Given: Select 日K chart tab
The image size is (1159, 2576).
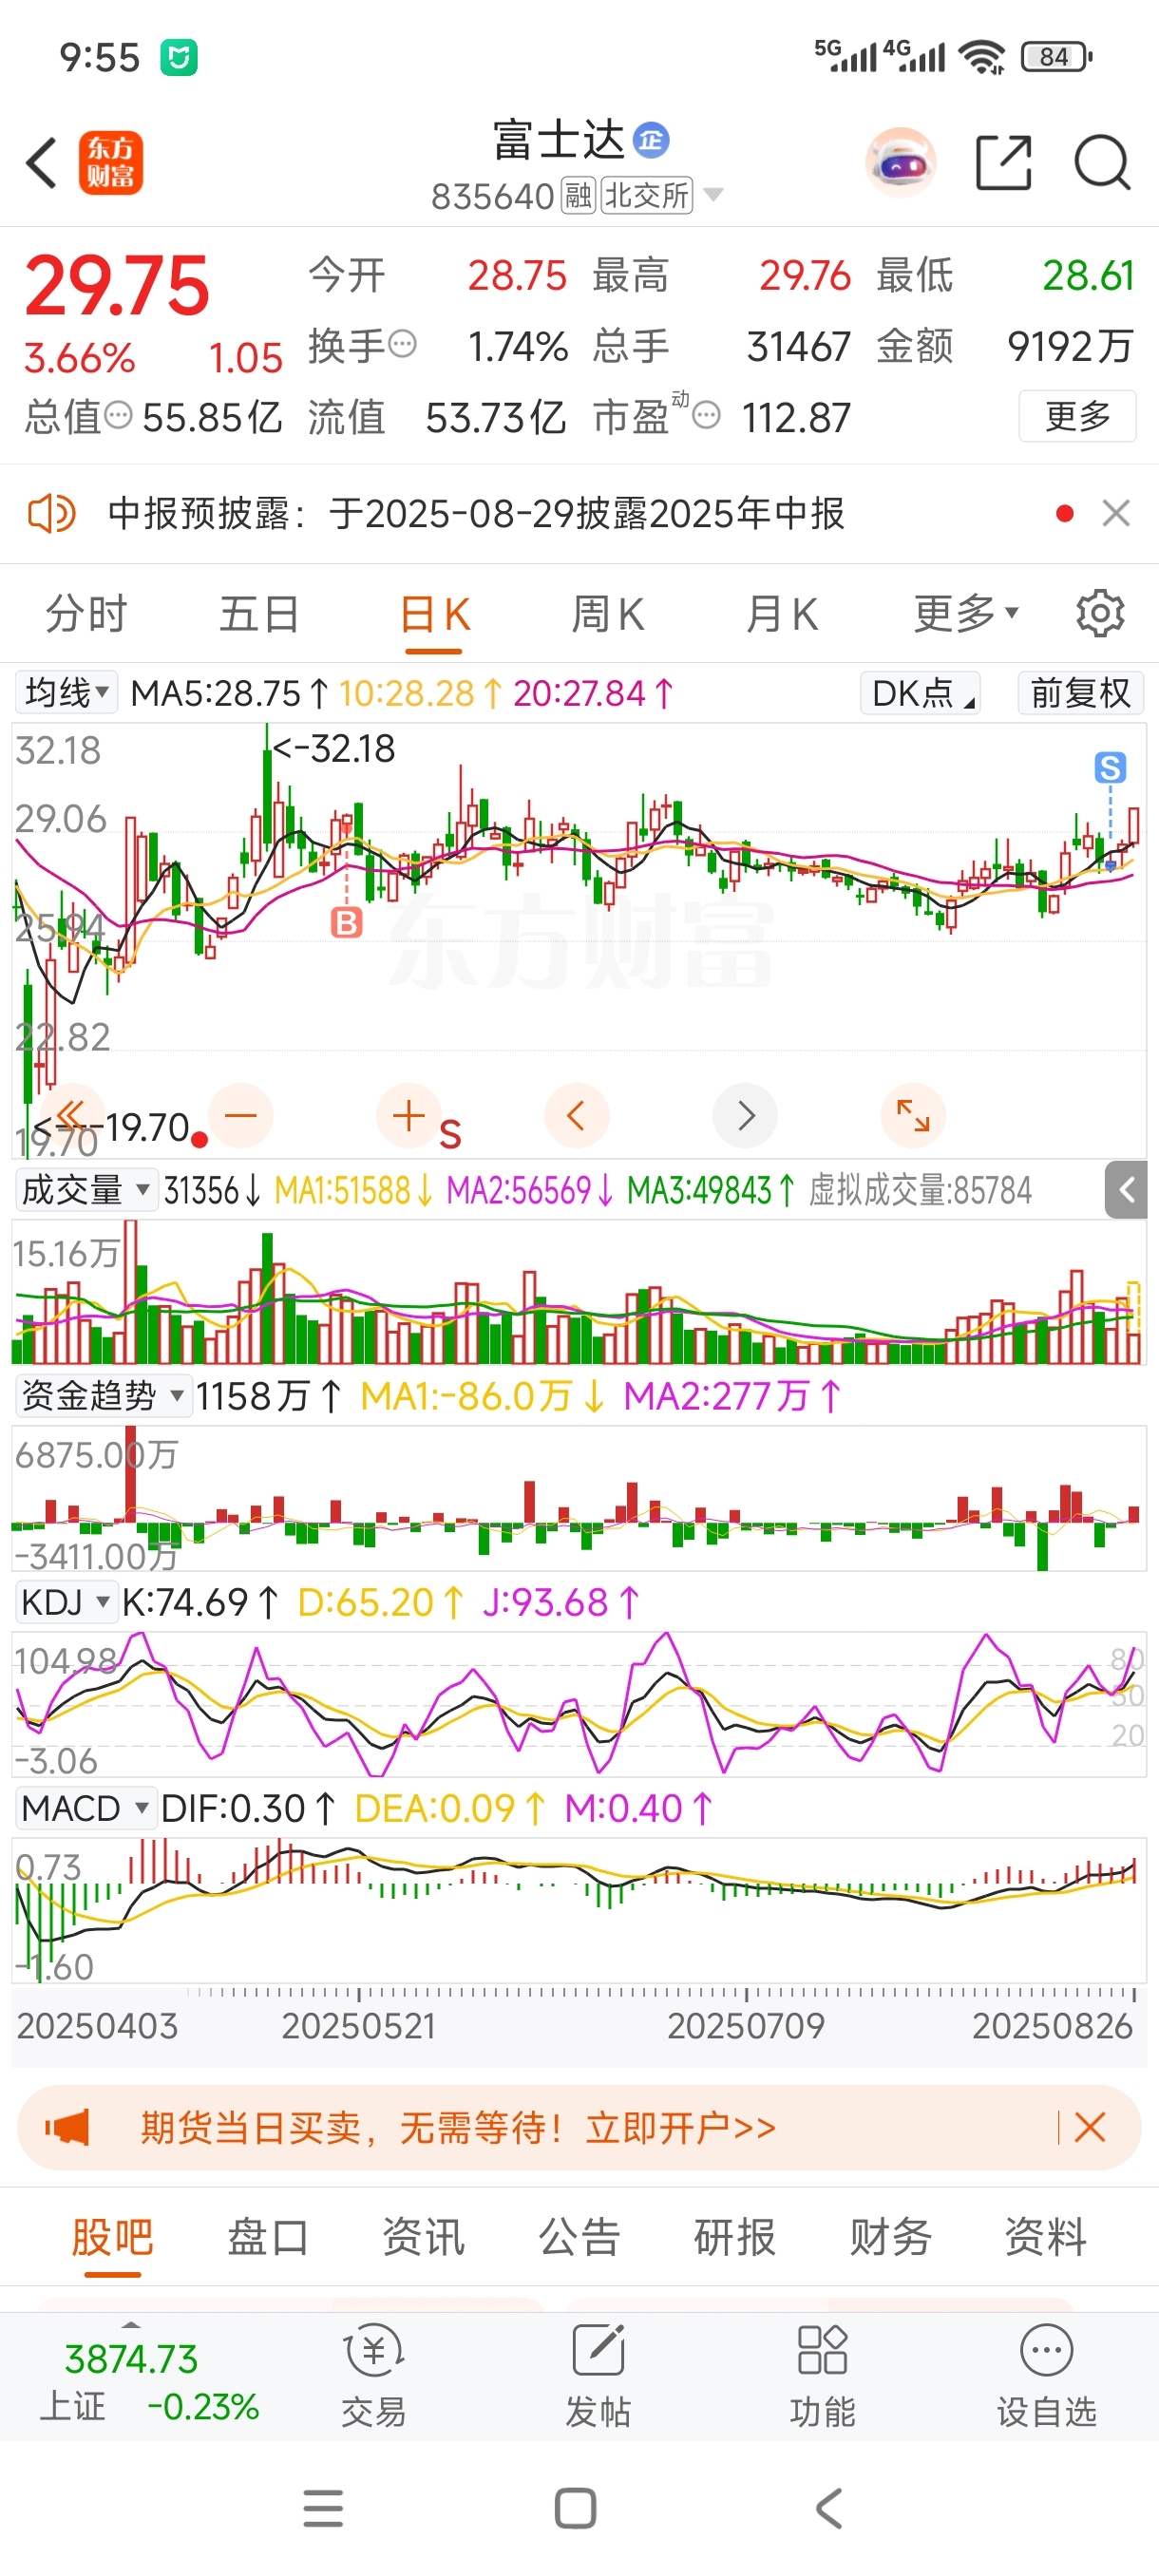Looking at the screenshot, I should click(x=434, y=613).
